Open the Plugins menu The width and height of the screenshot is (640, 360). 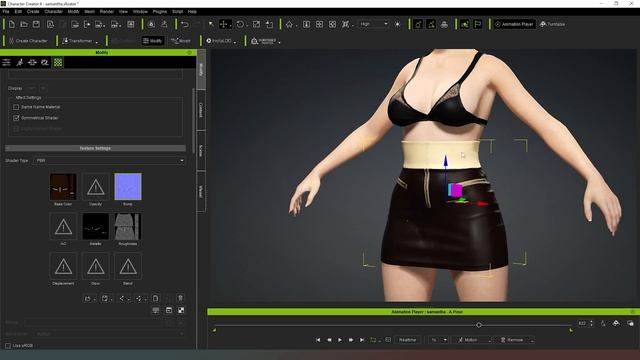(x=160, y=11)
